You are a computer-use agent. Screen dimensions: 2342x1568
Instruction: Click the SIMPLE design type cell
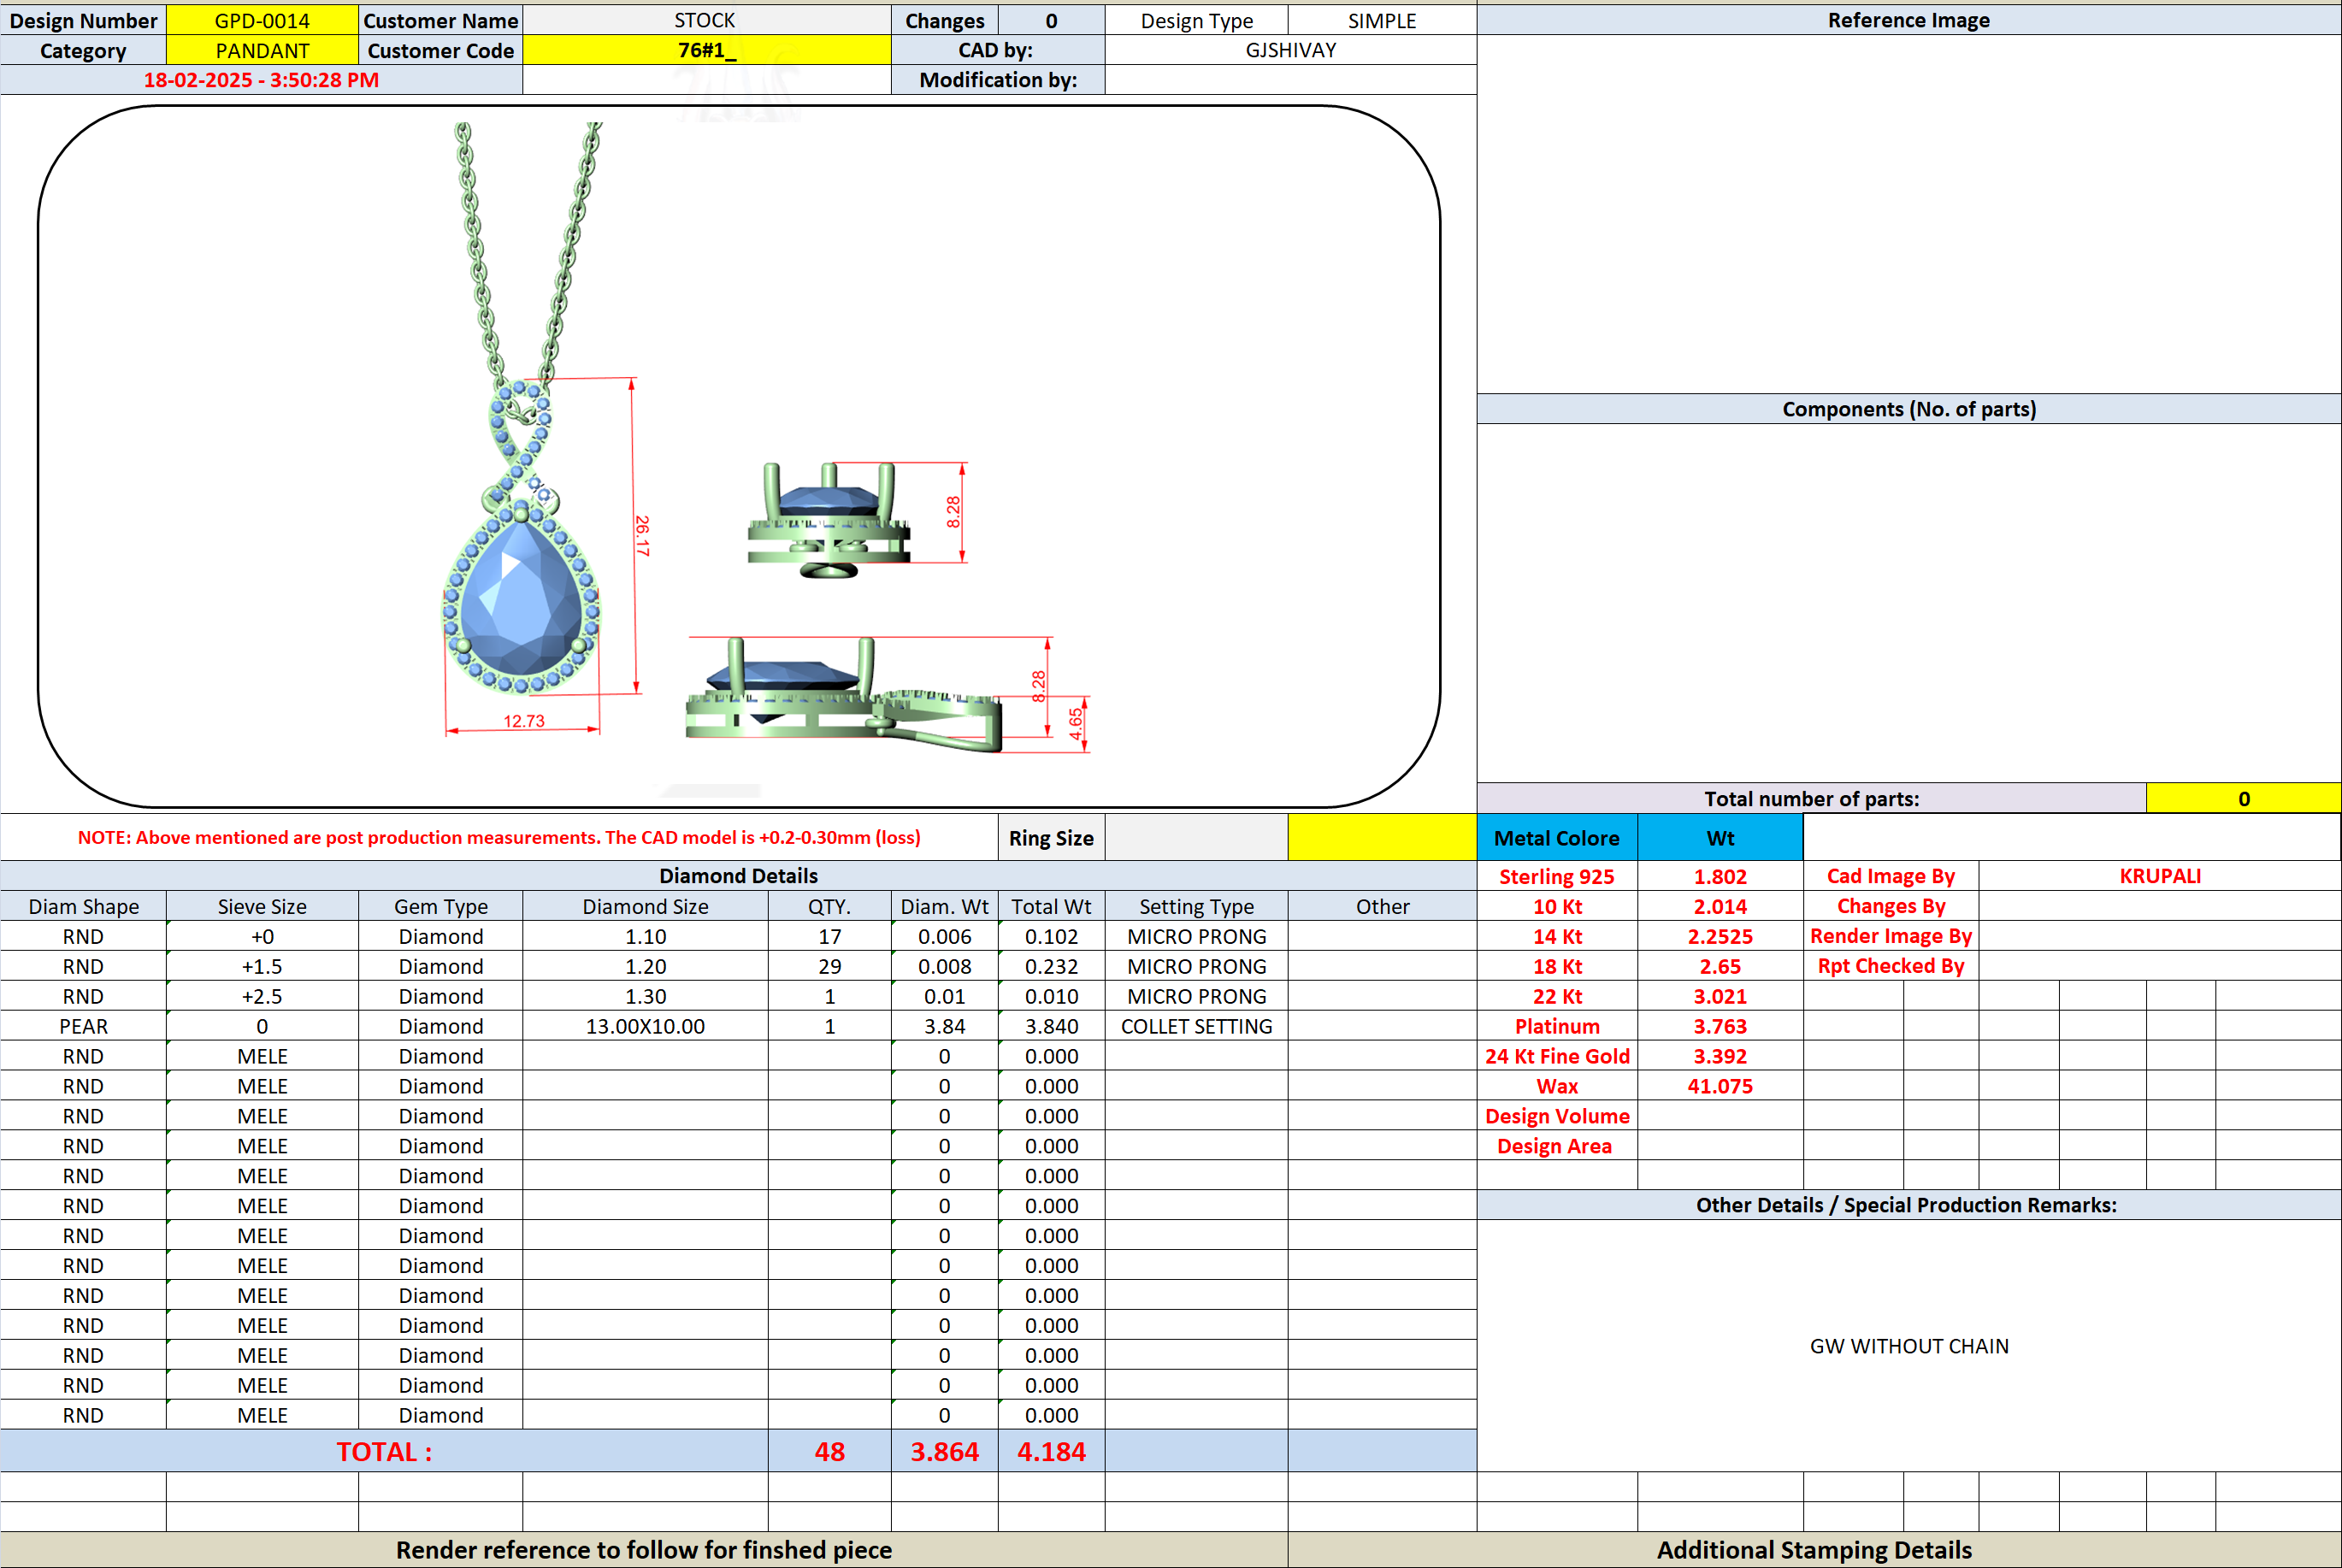pos(1382,20)
